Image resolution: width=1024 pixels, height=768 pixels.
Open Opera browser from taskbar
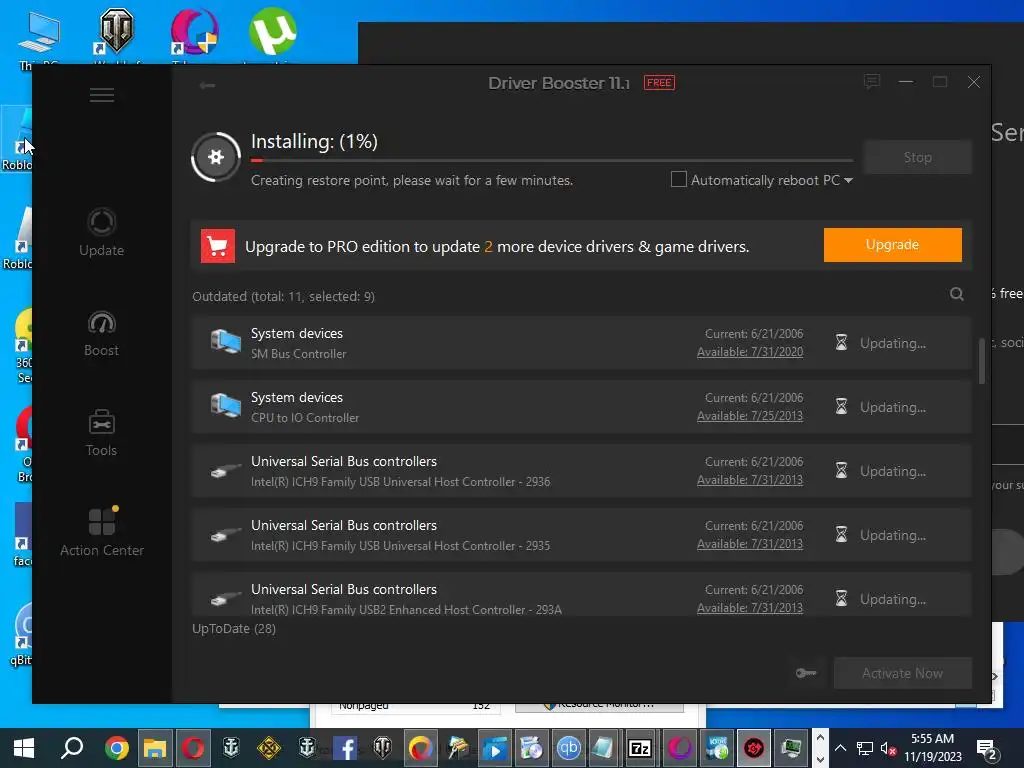point(193,748)
